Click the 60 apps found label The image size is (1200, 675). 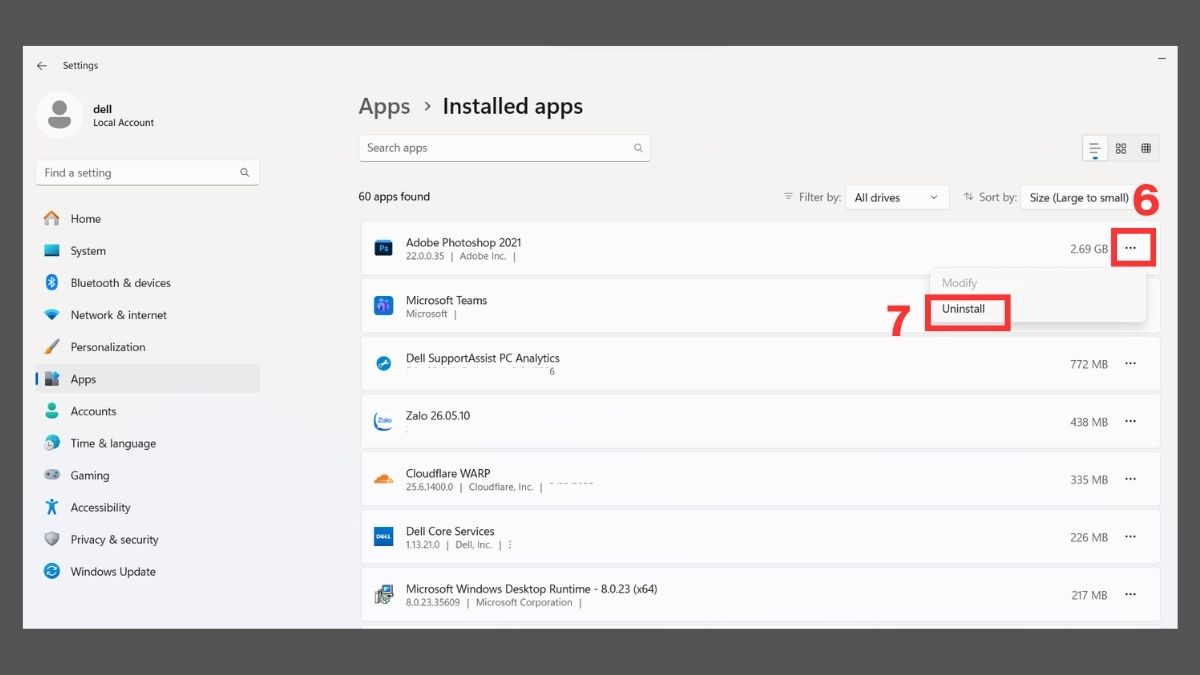394,197
